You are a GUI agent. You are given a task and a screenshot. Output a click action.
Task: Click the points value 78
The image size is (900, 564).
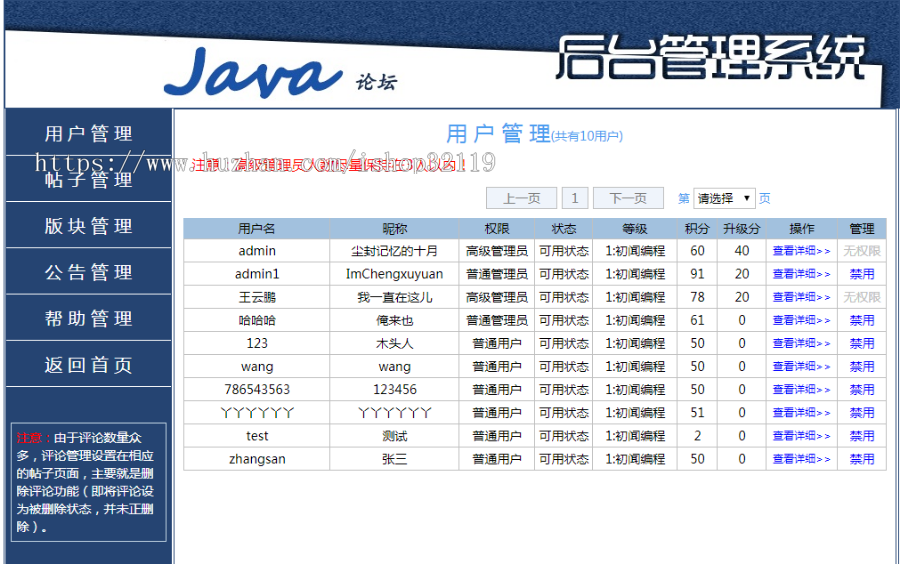pyautogui.click(x=697, y=297)
